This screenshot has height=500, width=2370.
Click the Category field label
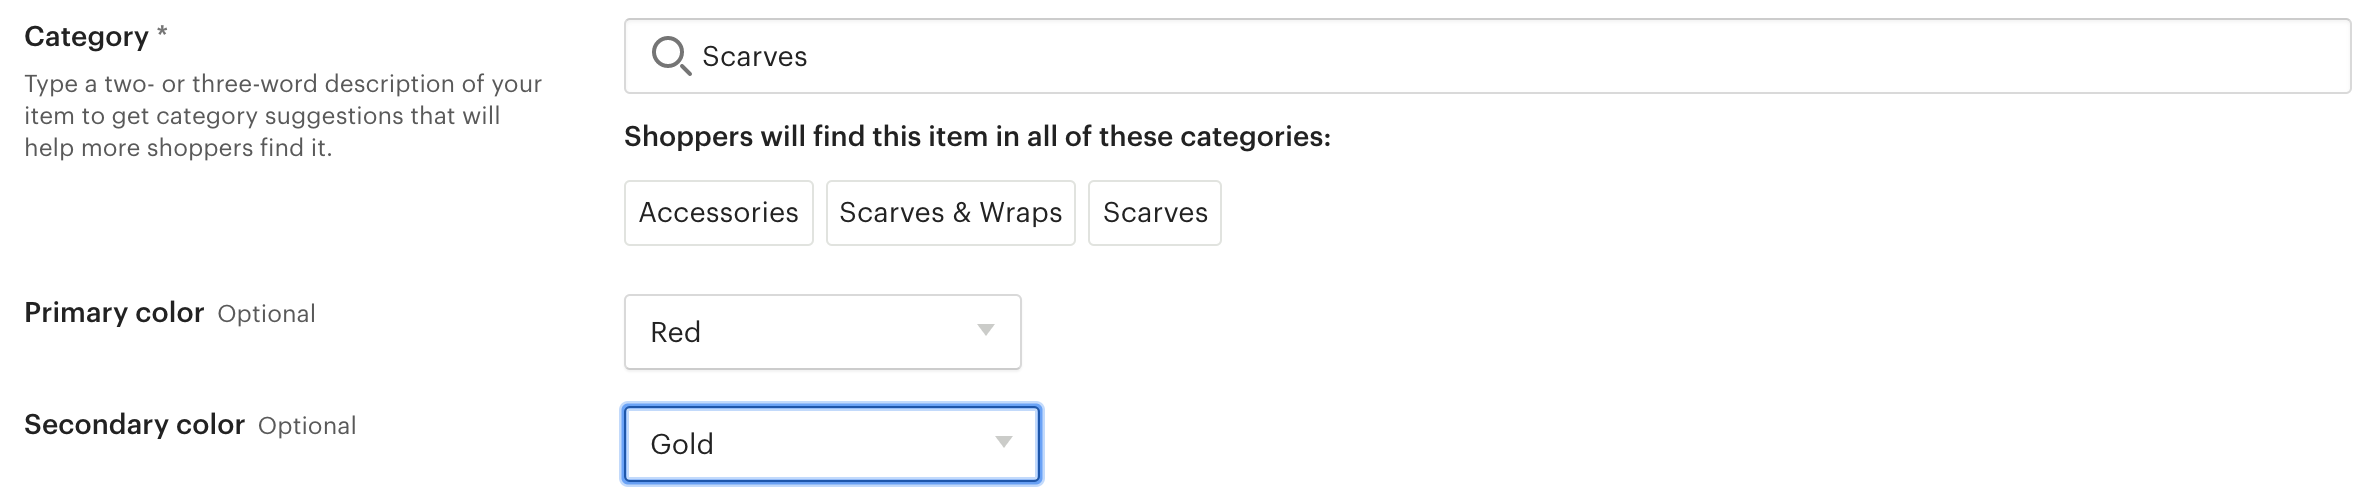(86, 37)
